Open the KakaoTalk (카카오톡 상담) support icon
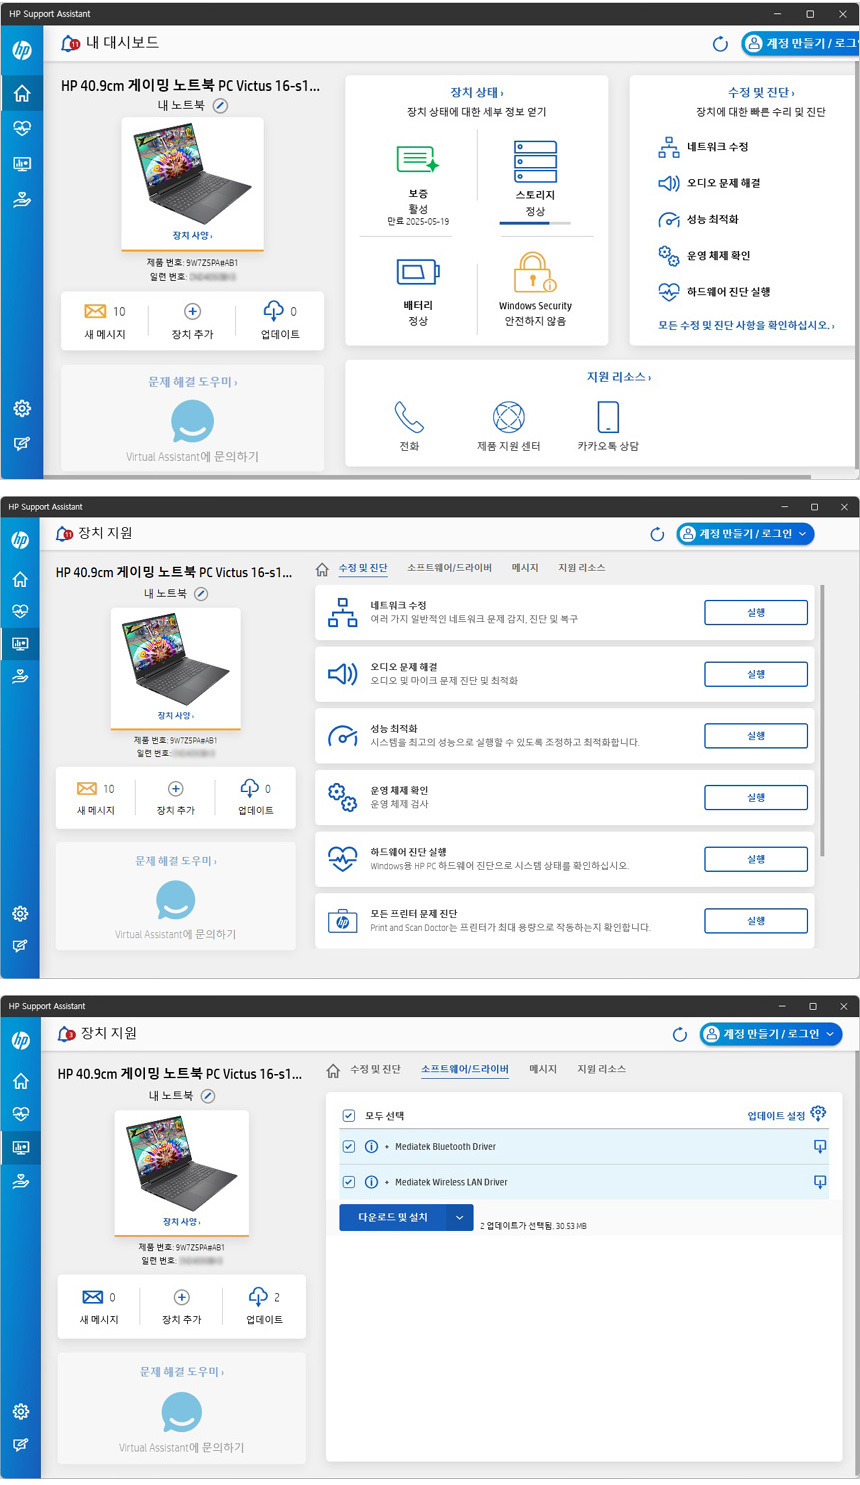 (607, 417)
